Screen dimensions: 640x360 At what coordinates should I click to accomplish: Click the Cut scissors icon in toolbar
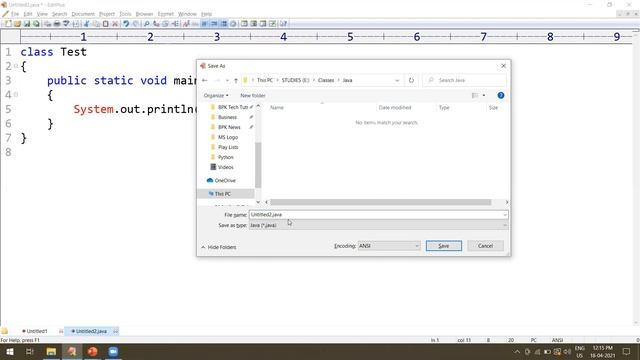pyautogui.click(x=86, y=24)
